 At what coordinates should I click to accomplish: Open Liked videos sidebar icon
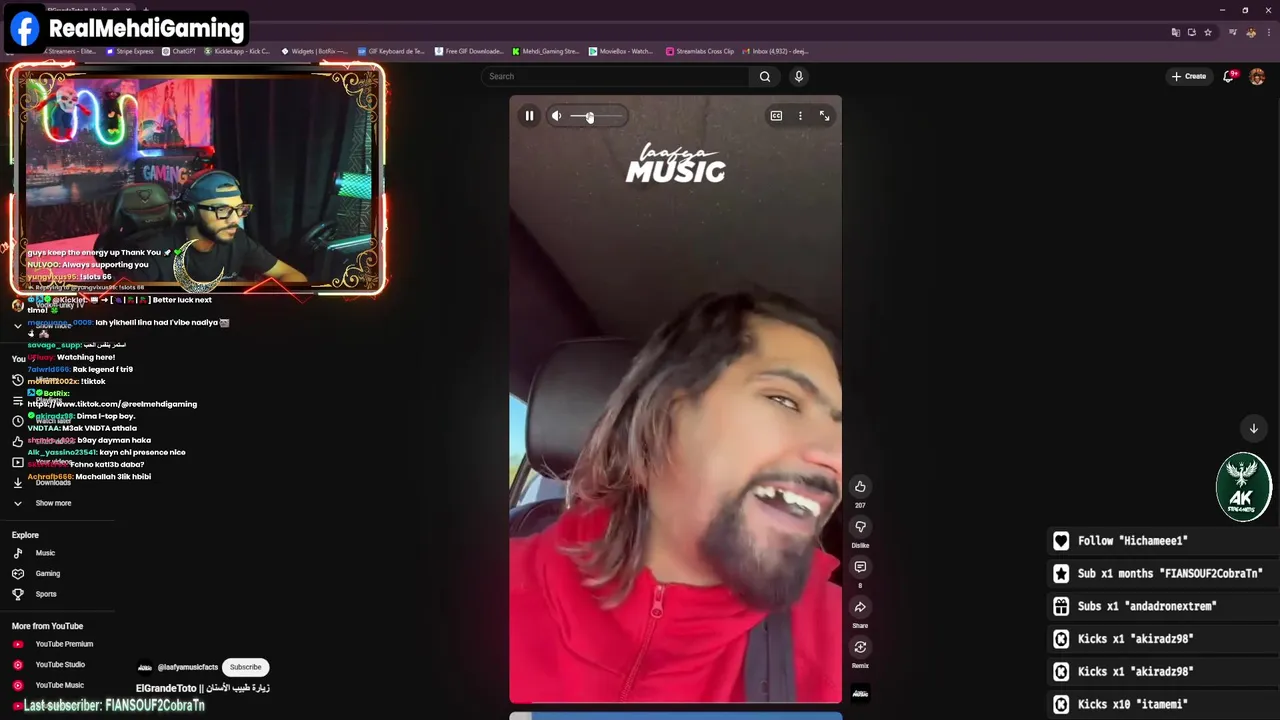coord(17,441)
